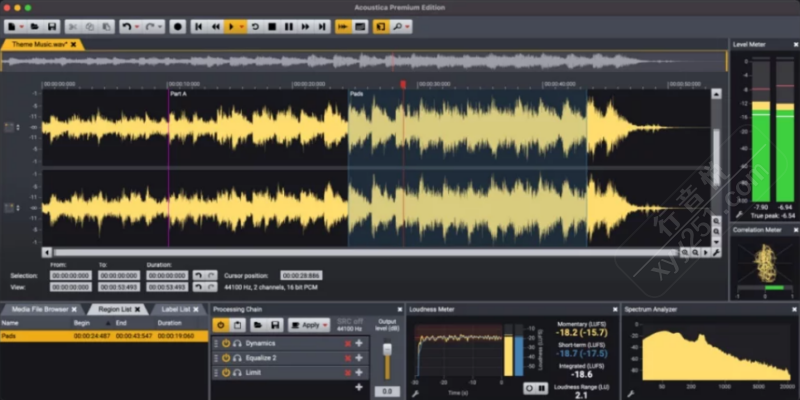Click the Part A marker label
The height and width of the screenshot is (400, 800).
click(x=178, y=94)
